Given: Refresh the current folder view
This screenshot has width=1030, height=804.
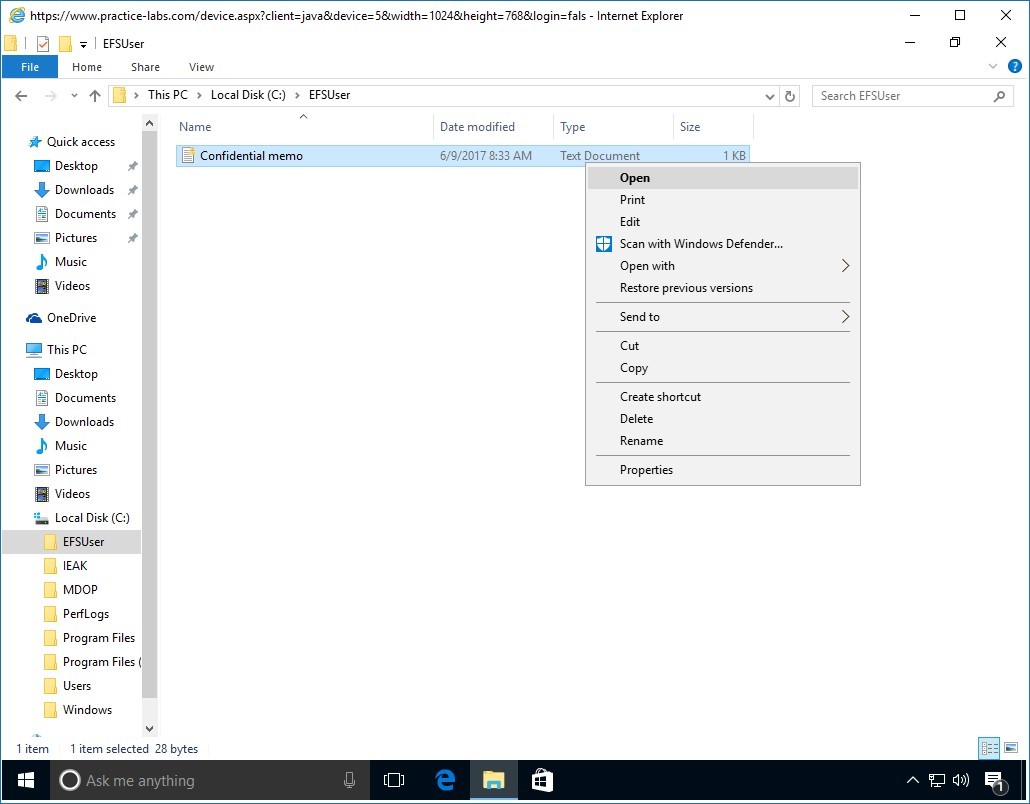Looking at the screenshot, I should coord(789,96).
